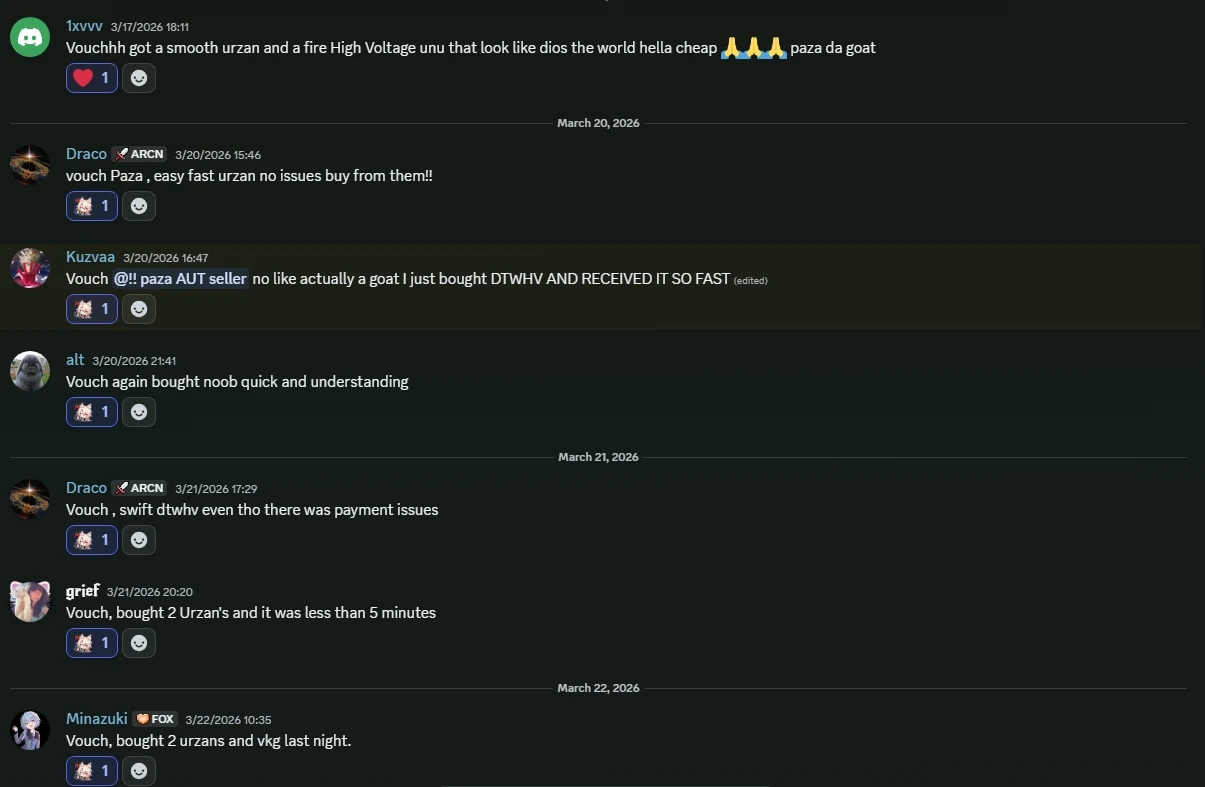
Task: Toggle the reaction under Kuzvaa's message
Action: (x=92, y=309)
